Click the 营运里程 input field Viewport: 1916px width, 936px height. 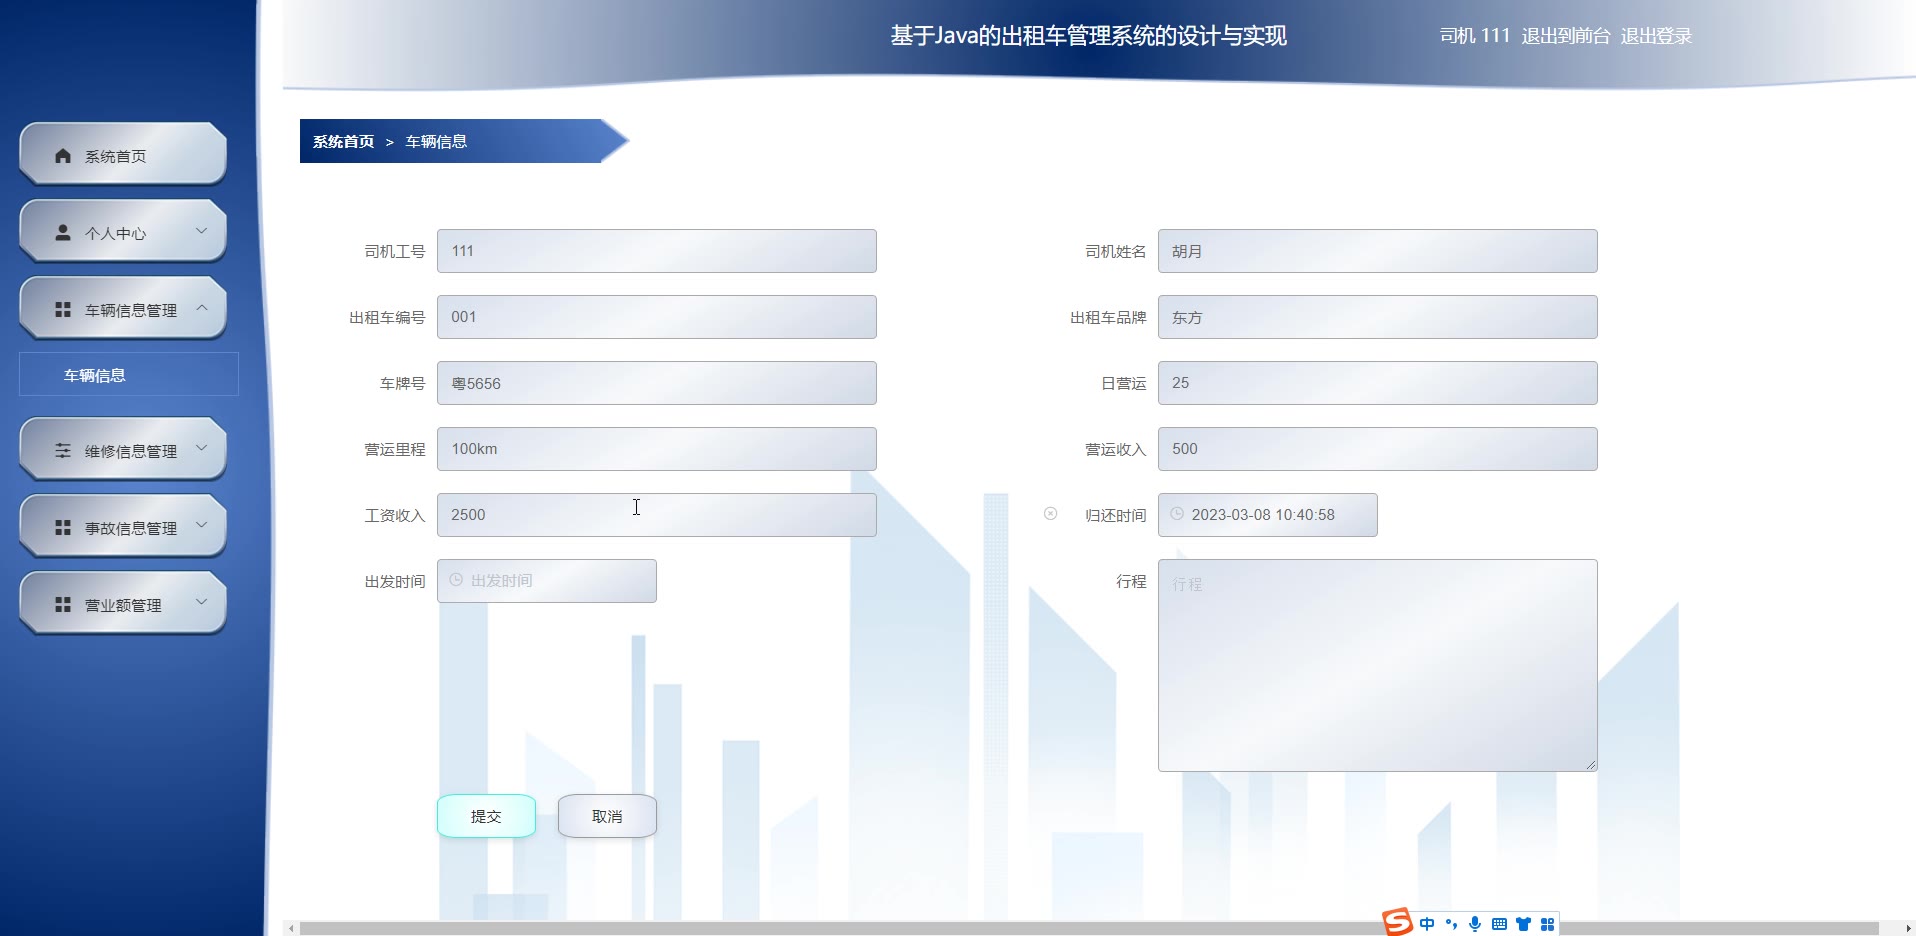(657, 449)
